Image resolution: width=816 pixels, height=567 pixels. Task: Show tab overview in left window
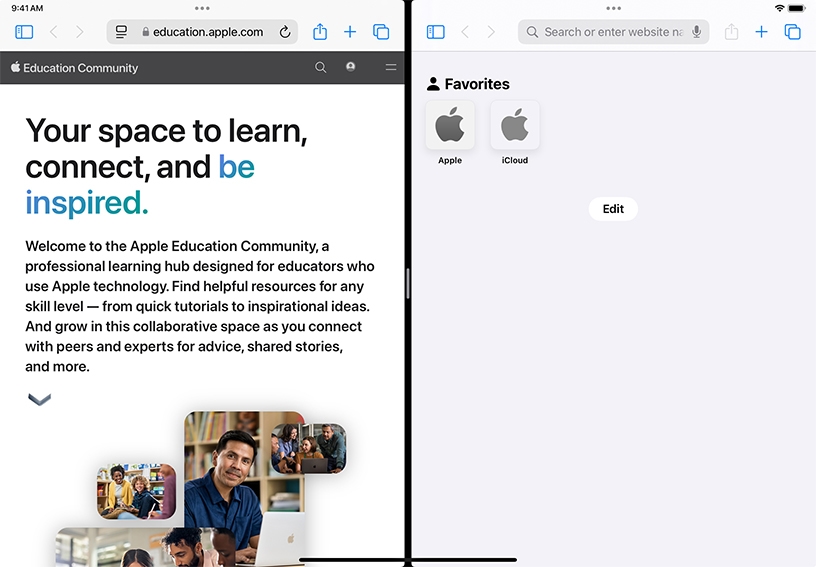[x=381, y=32]
